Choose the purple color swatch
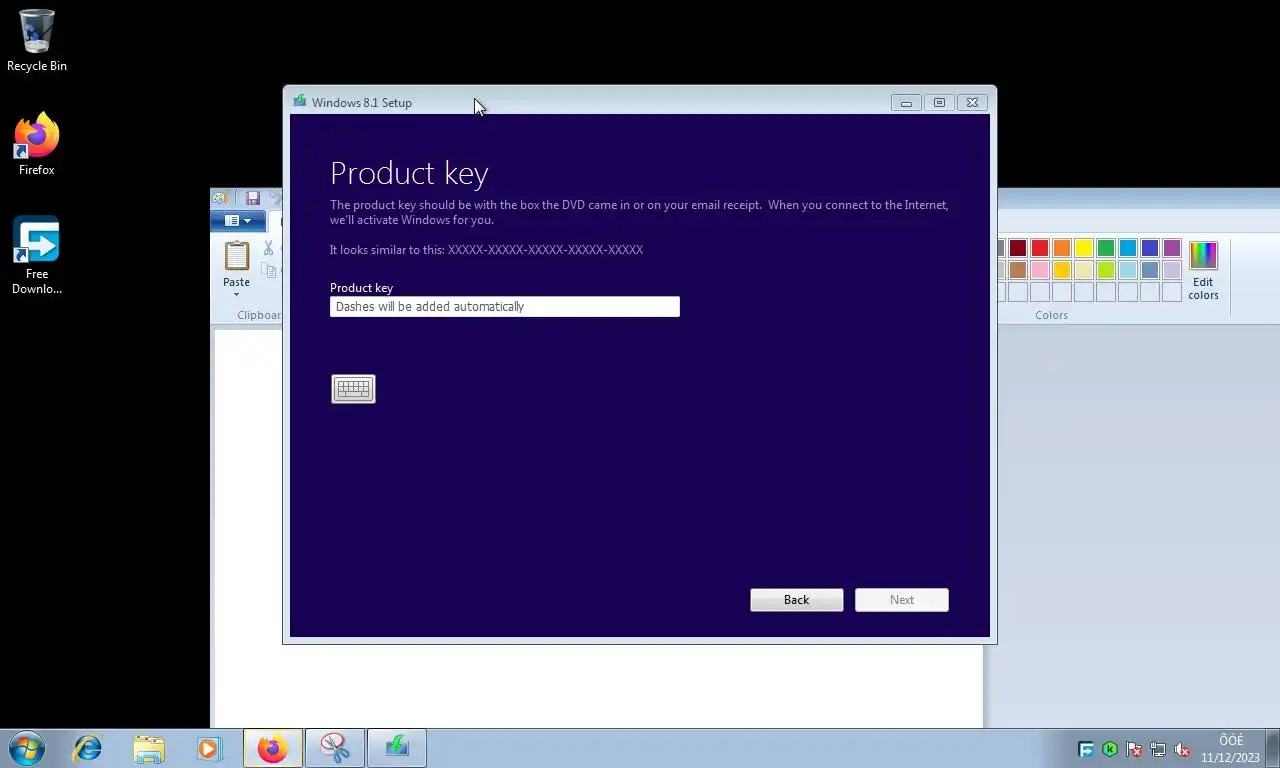This screenshot has width=1280, height=768. coord(1172,248)
